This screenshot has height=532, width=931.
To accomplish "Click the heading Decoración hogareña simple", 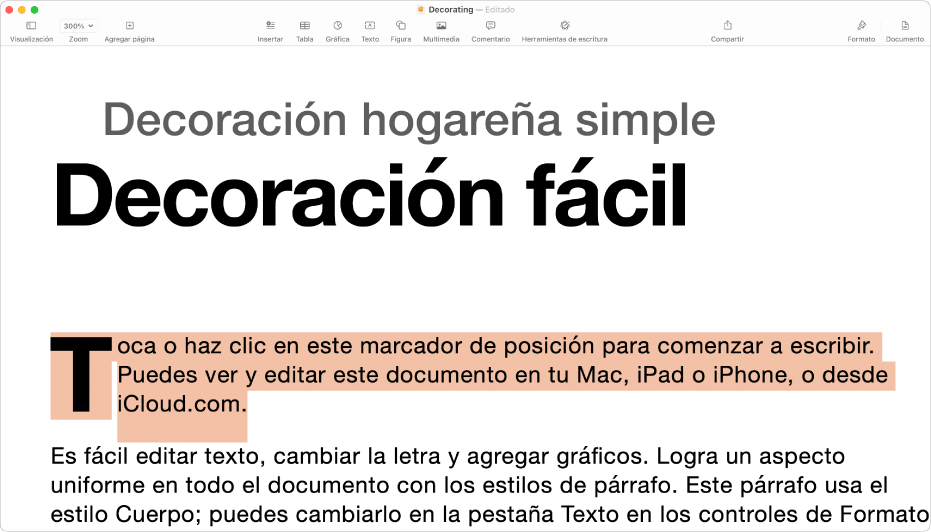I will [x=409, y=121].
